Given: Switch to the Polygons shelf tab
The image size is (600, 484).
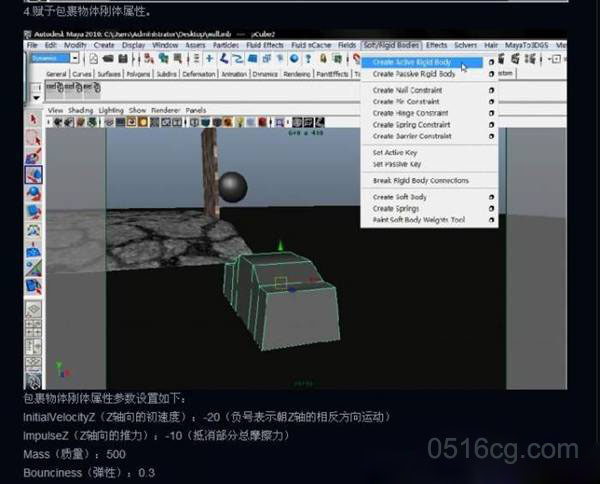Looking at the screenshot, I should [138, 74].
